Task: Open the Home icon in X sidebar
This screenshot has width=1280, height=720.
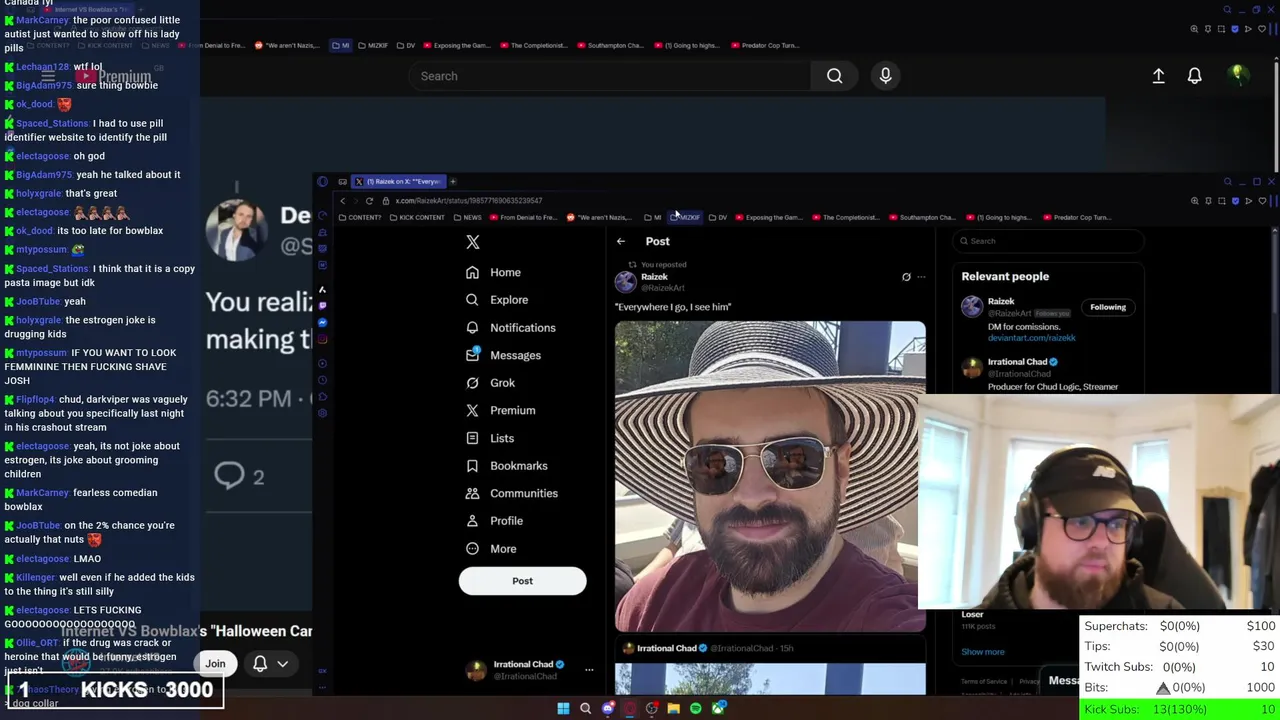Action: [x=472, y=272]
